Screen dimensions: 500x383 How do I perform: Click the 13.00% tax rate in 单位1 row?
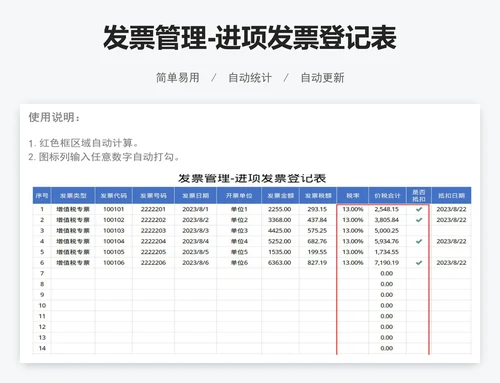[353, 209]
